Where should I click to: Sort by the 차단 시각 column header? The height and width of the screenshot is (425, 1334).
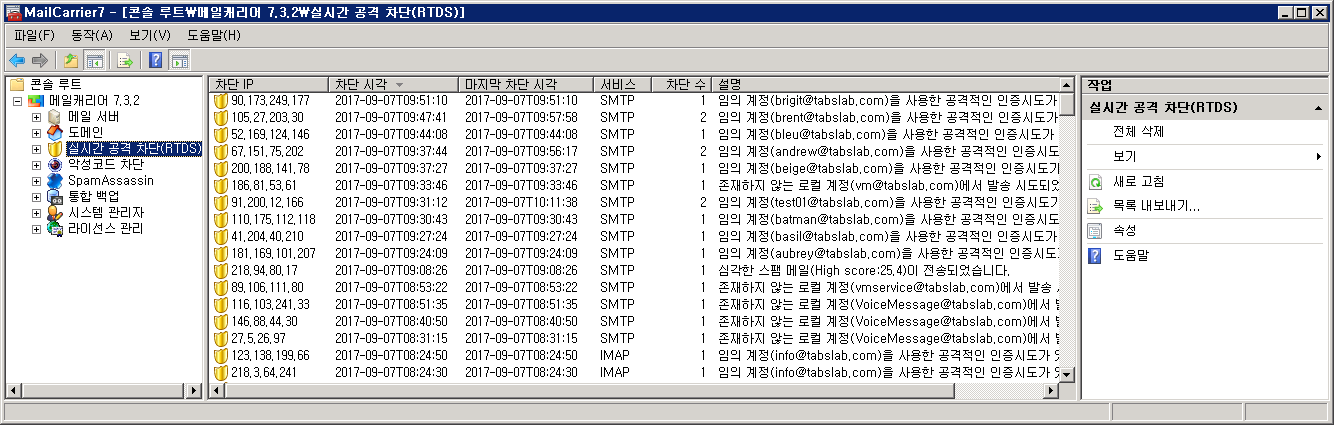coord(394,84)
